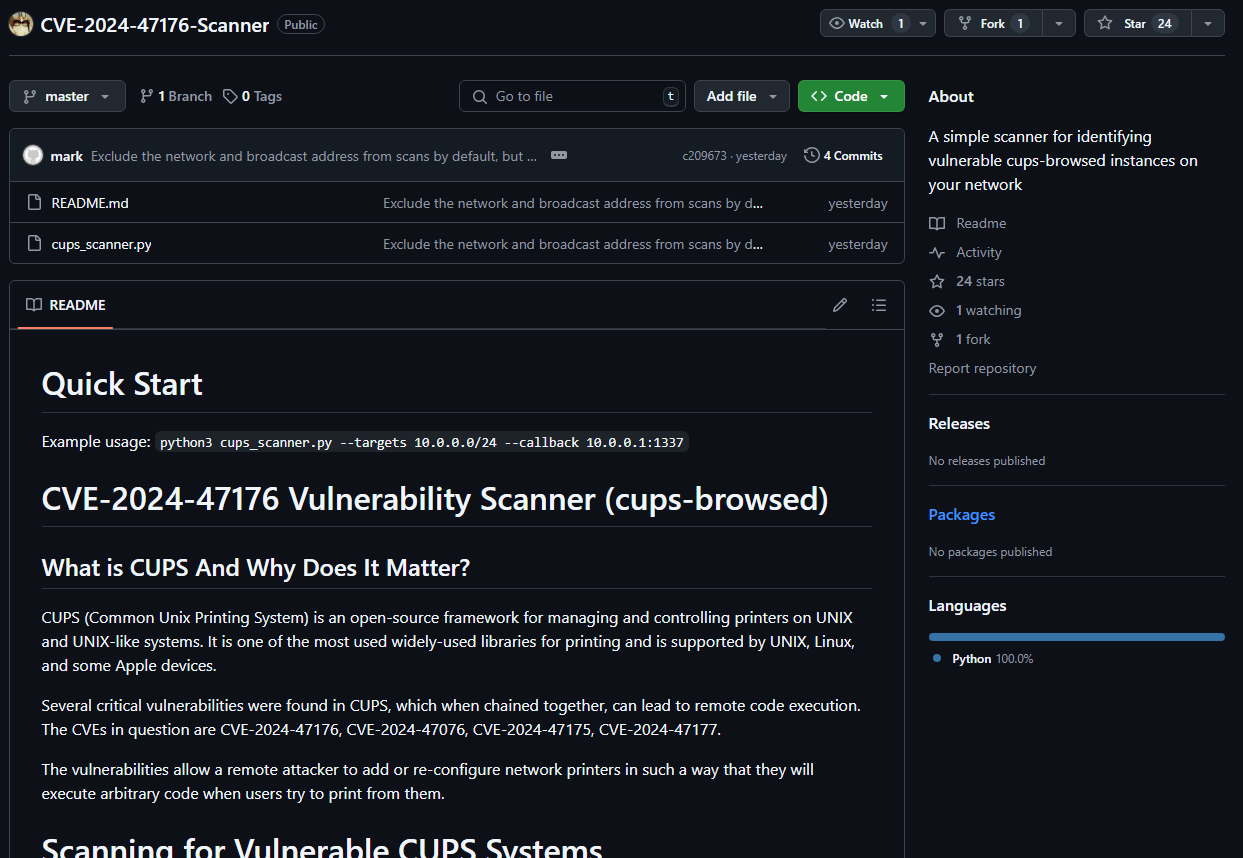Edit the README with the pencil icon
The height and width of the screenshot is (858, 1243).
pyautogui.click(x=839, y=305)
